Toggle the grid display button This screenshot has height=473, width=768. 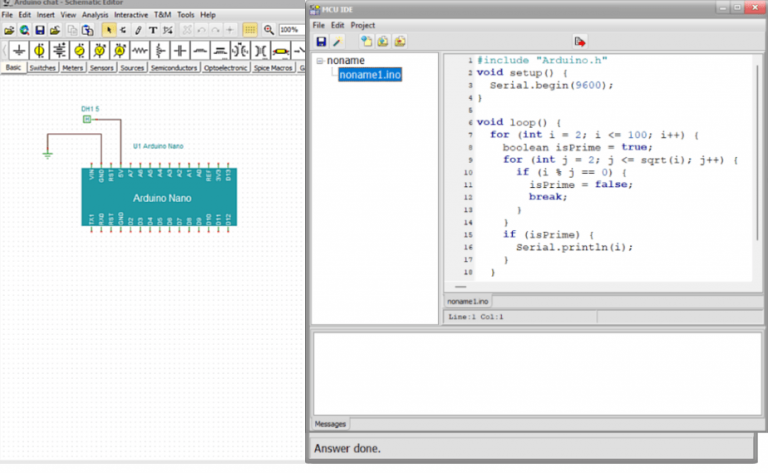pyautogui.click(x=250, y=30)
